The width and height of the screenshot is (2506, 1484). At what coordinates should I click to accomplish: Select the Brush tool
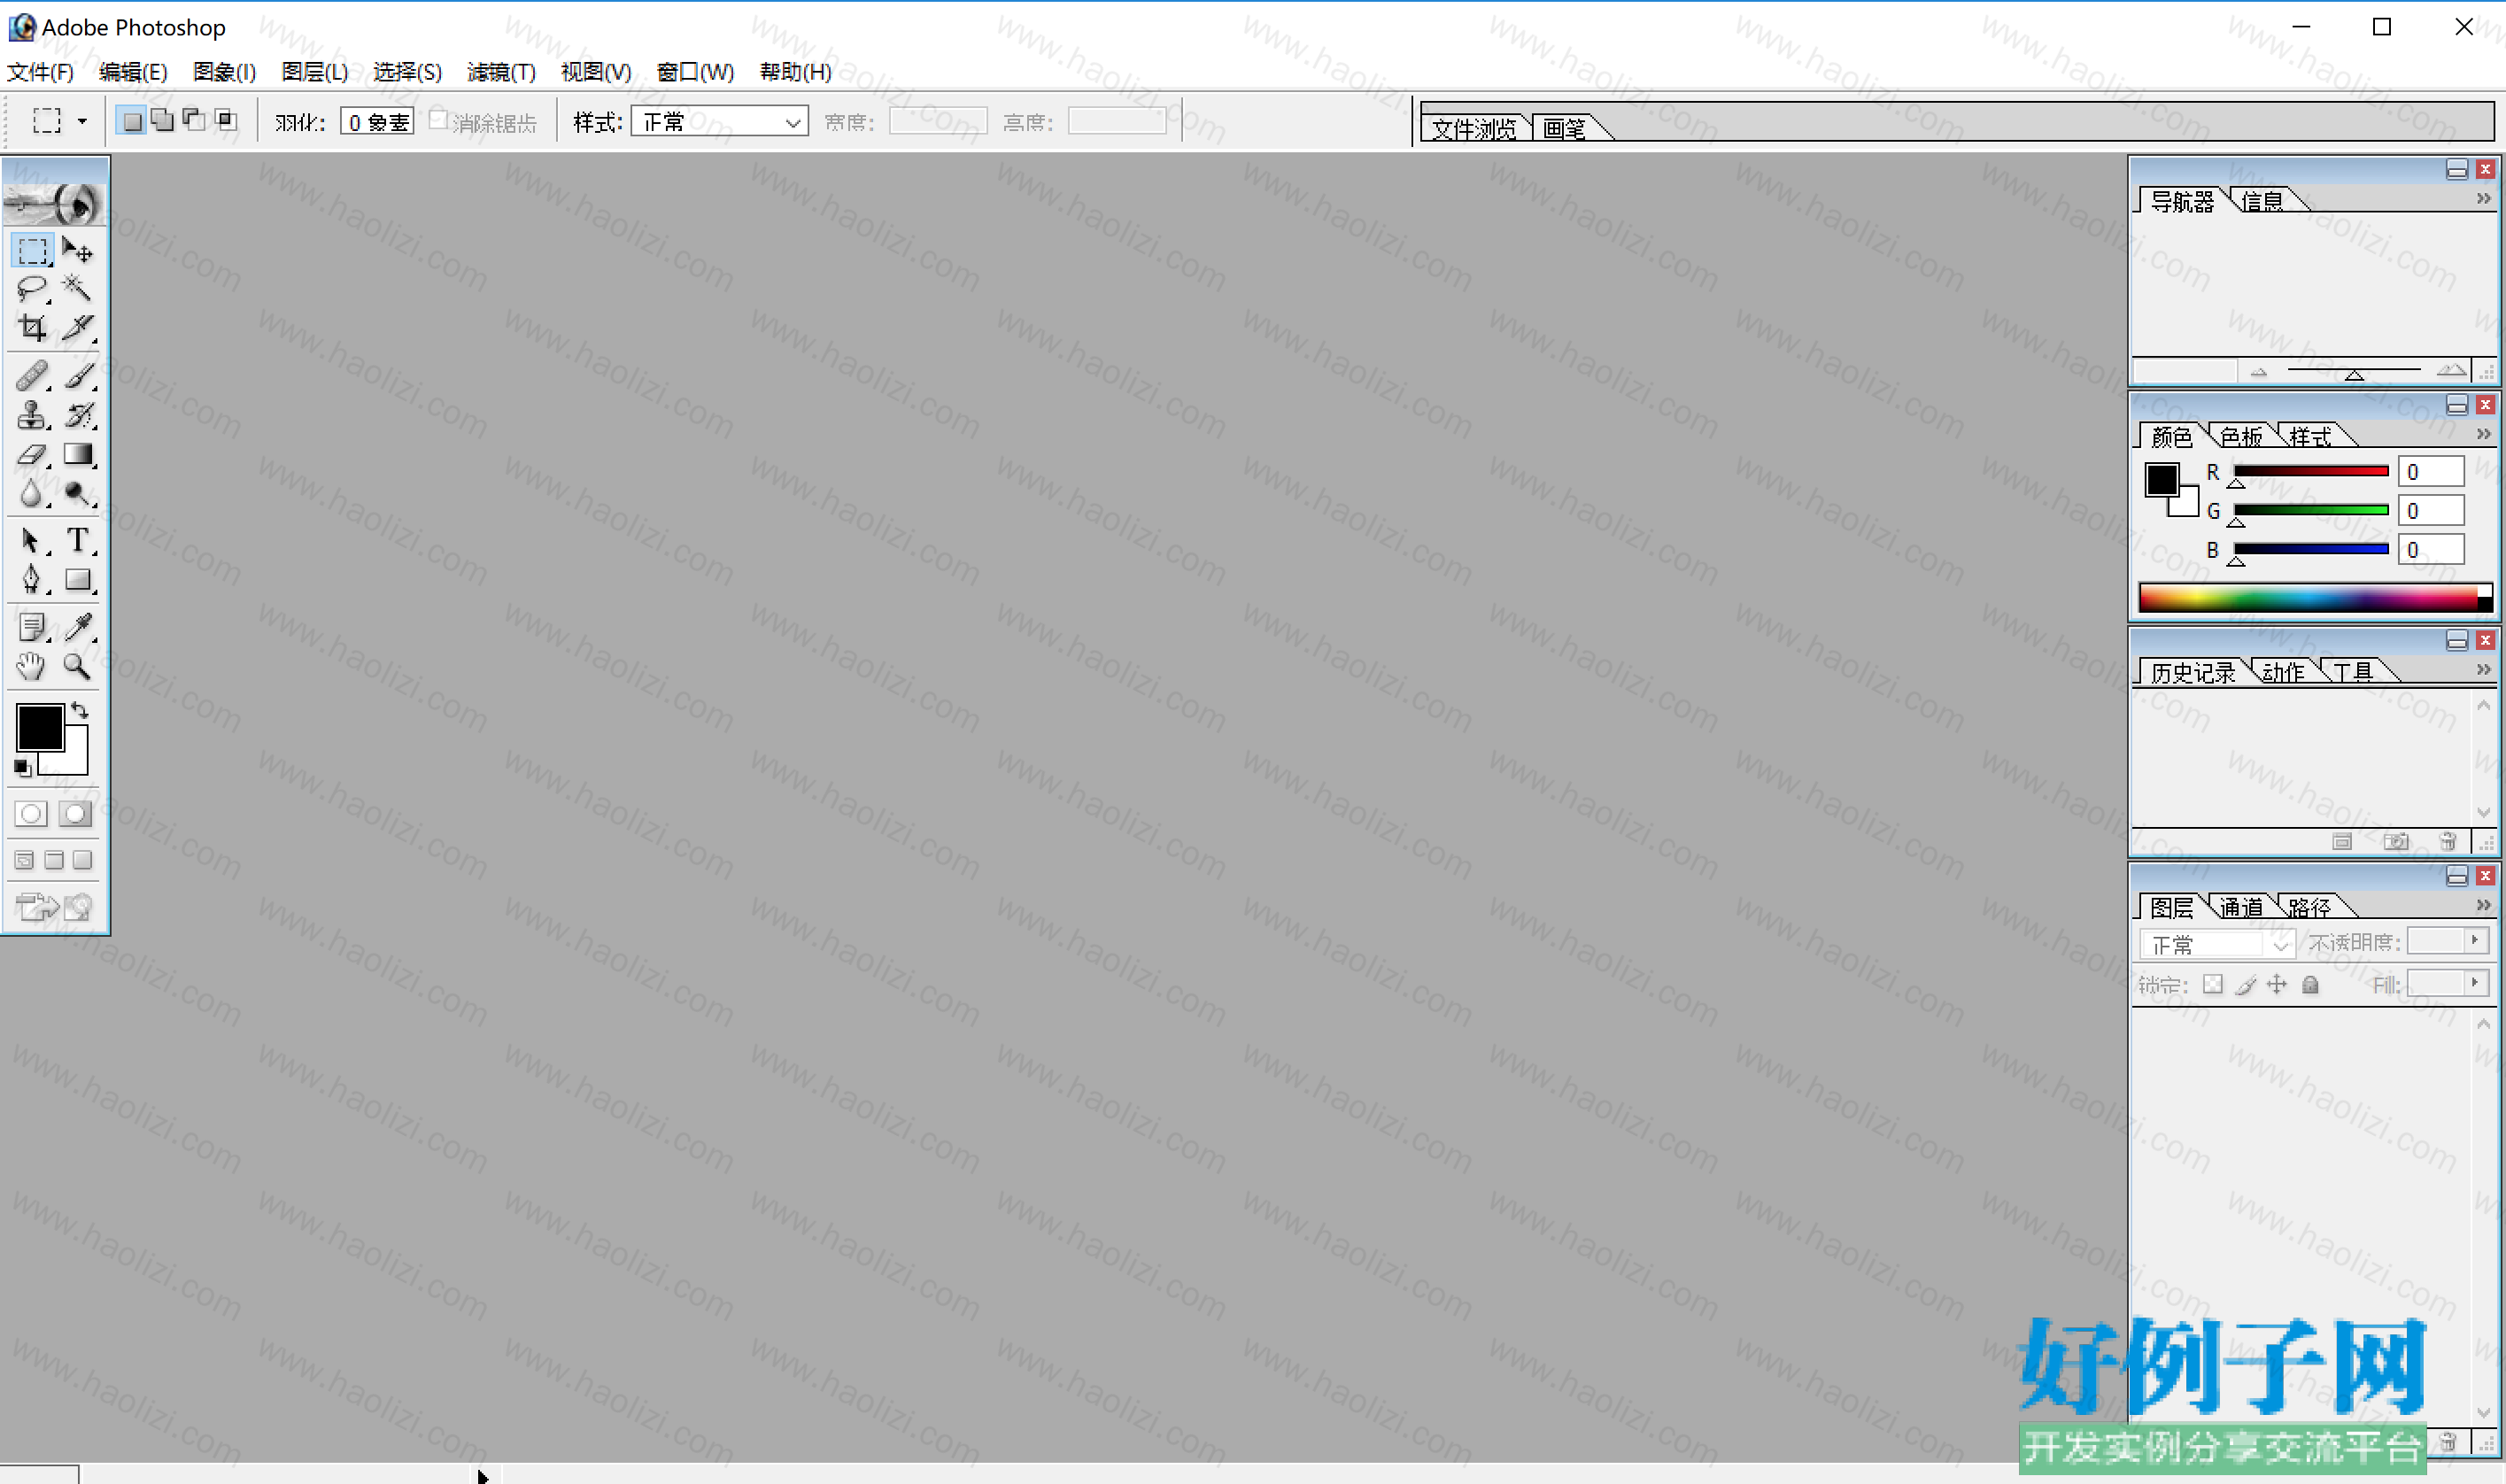pyautogui.click(x=78, y=376)
